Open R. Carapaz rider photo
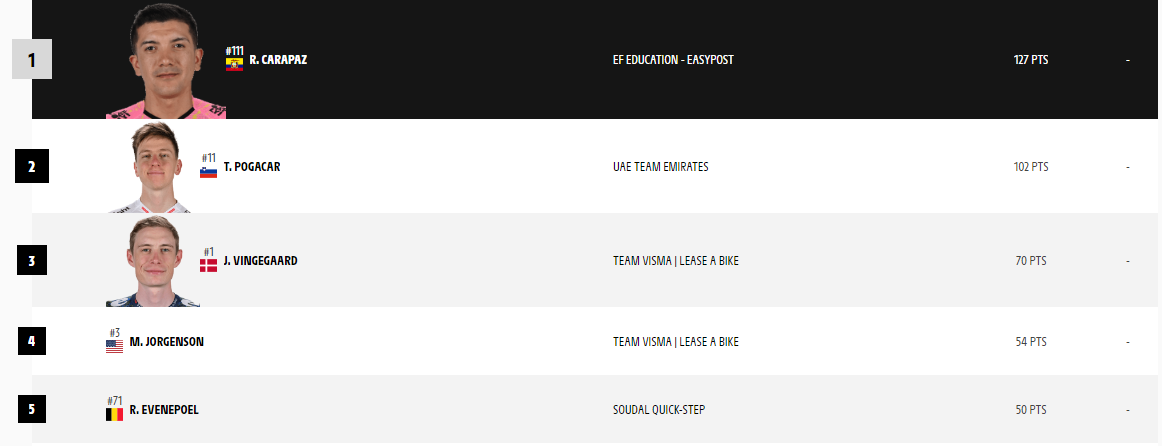 click(166, 60)
